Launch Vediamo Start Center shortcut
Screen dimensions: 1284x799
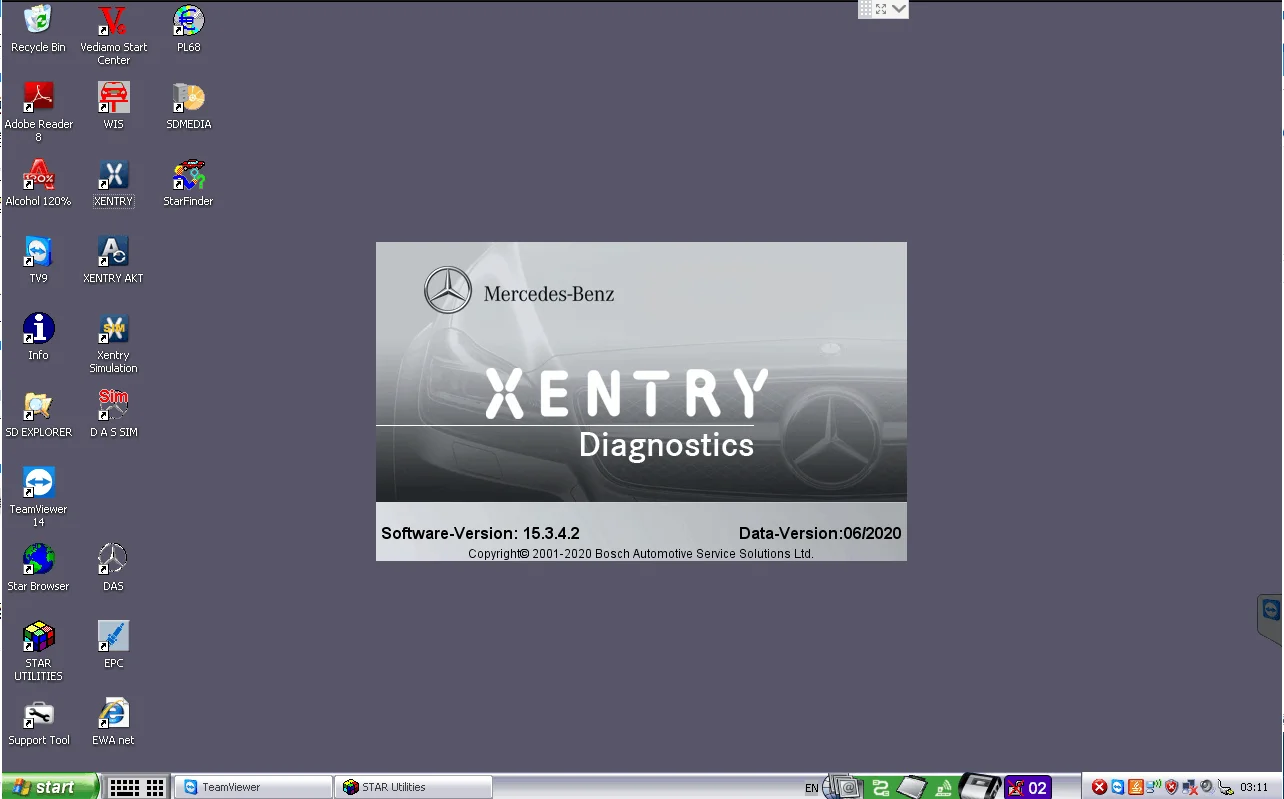click(x=113, y=35)
